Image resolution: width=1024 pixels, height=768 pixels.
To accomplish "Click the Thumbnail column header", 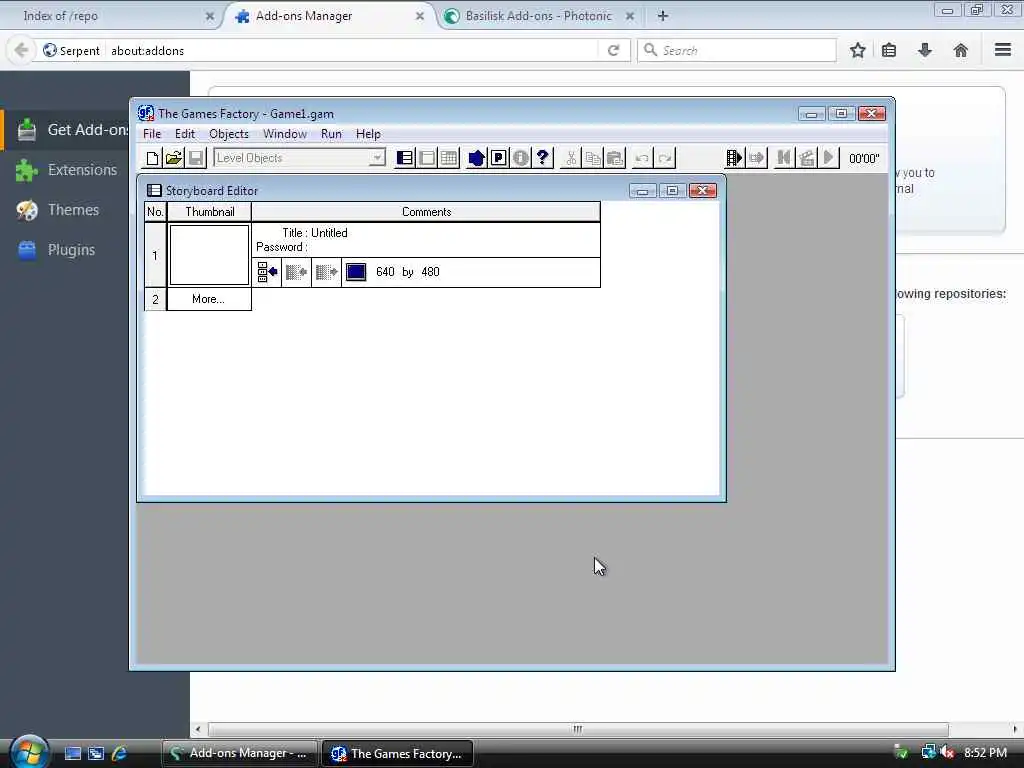I will 209,212.
